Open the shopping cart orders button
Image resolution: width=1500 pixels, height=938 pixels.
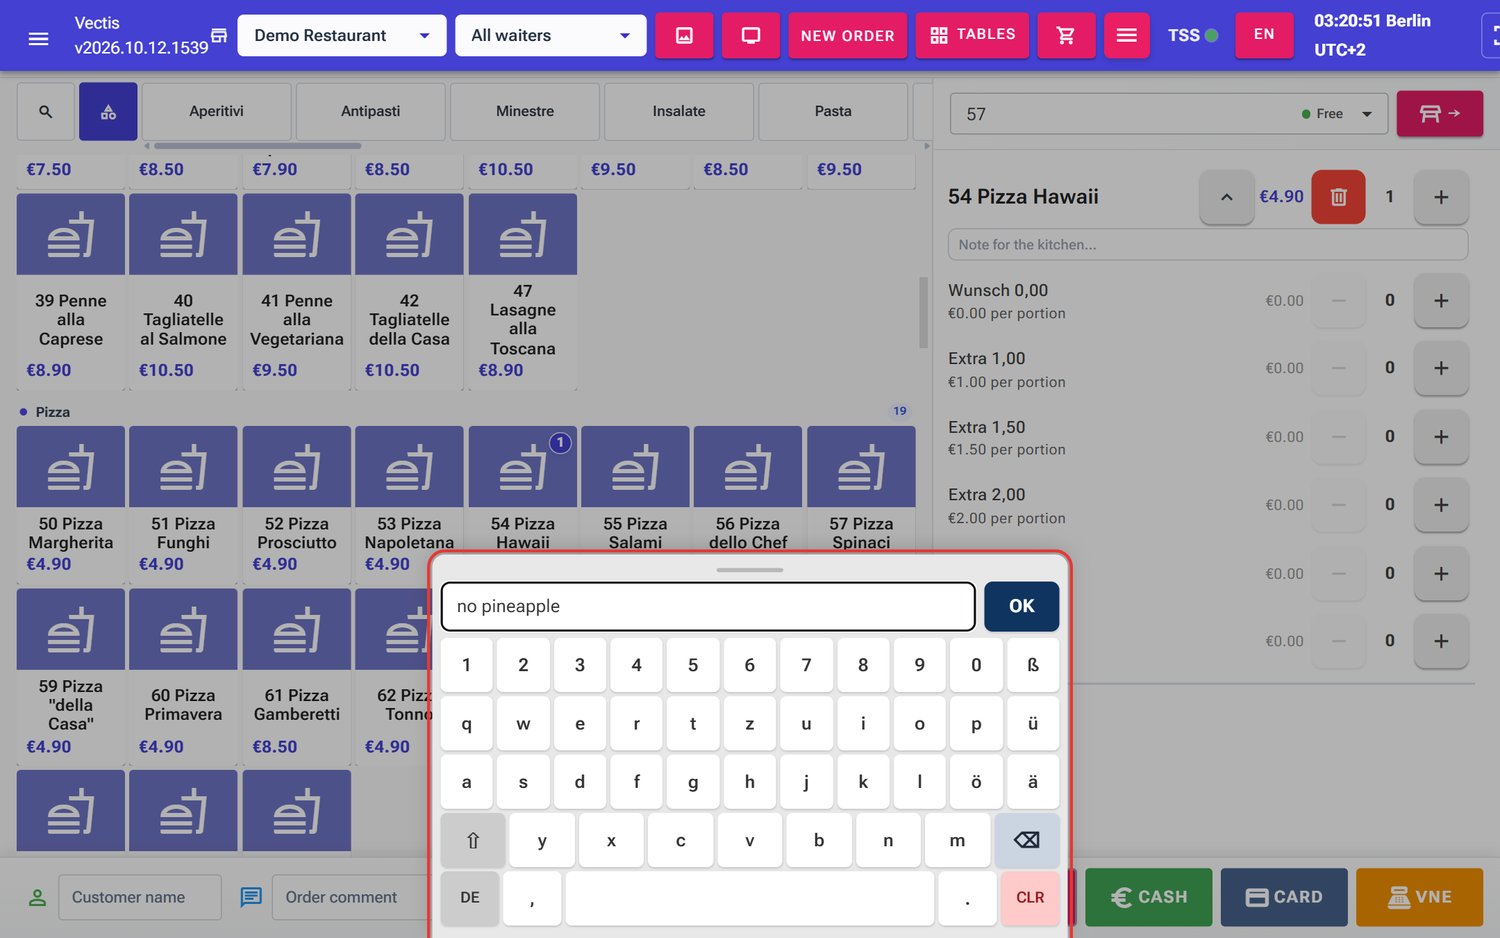pyautogui.click(x=1066, y=36)
